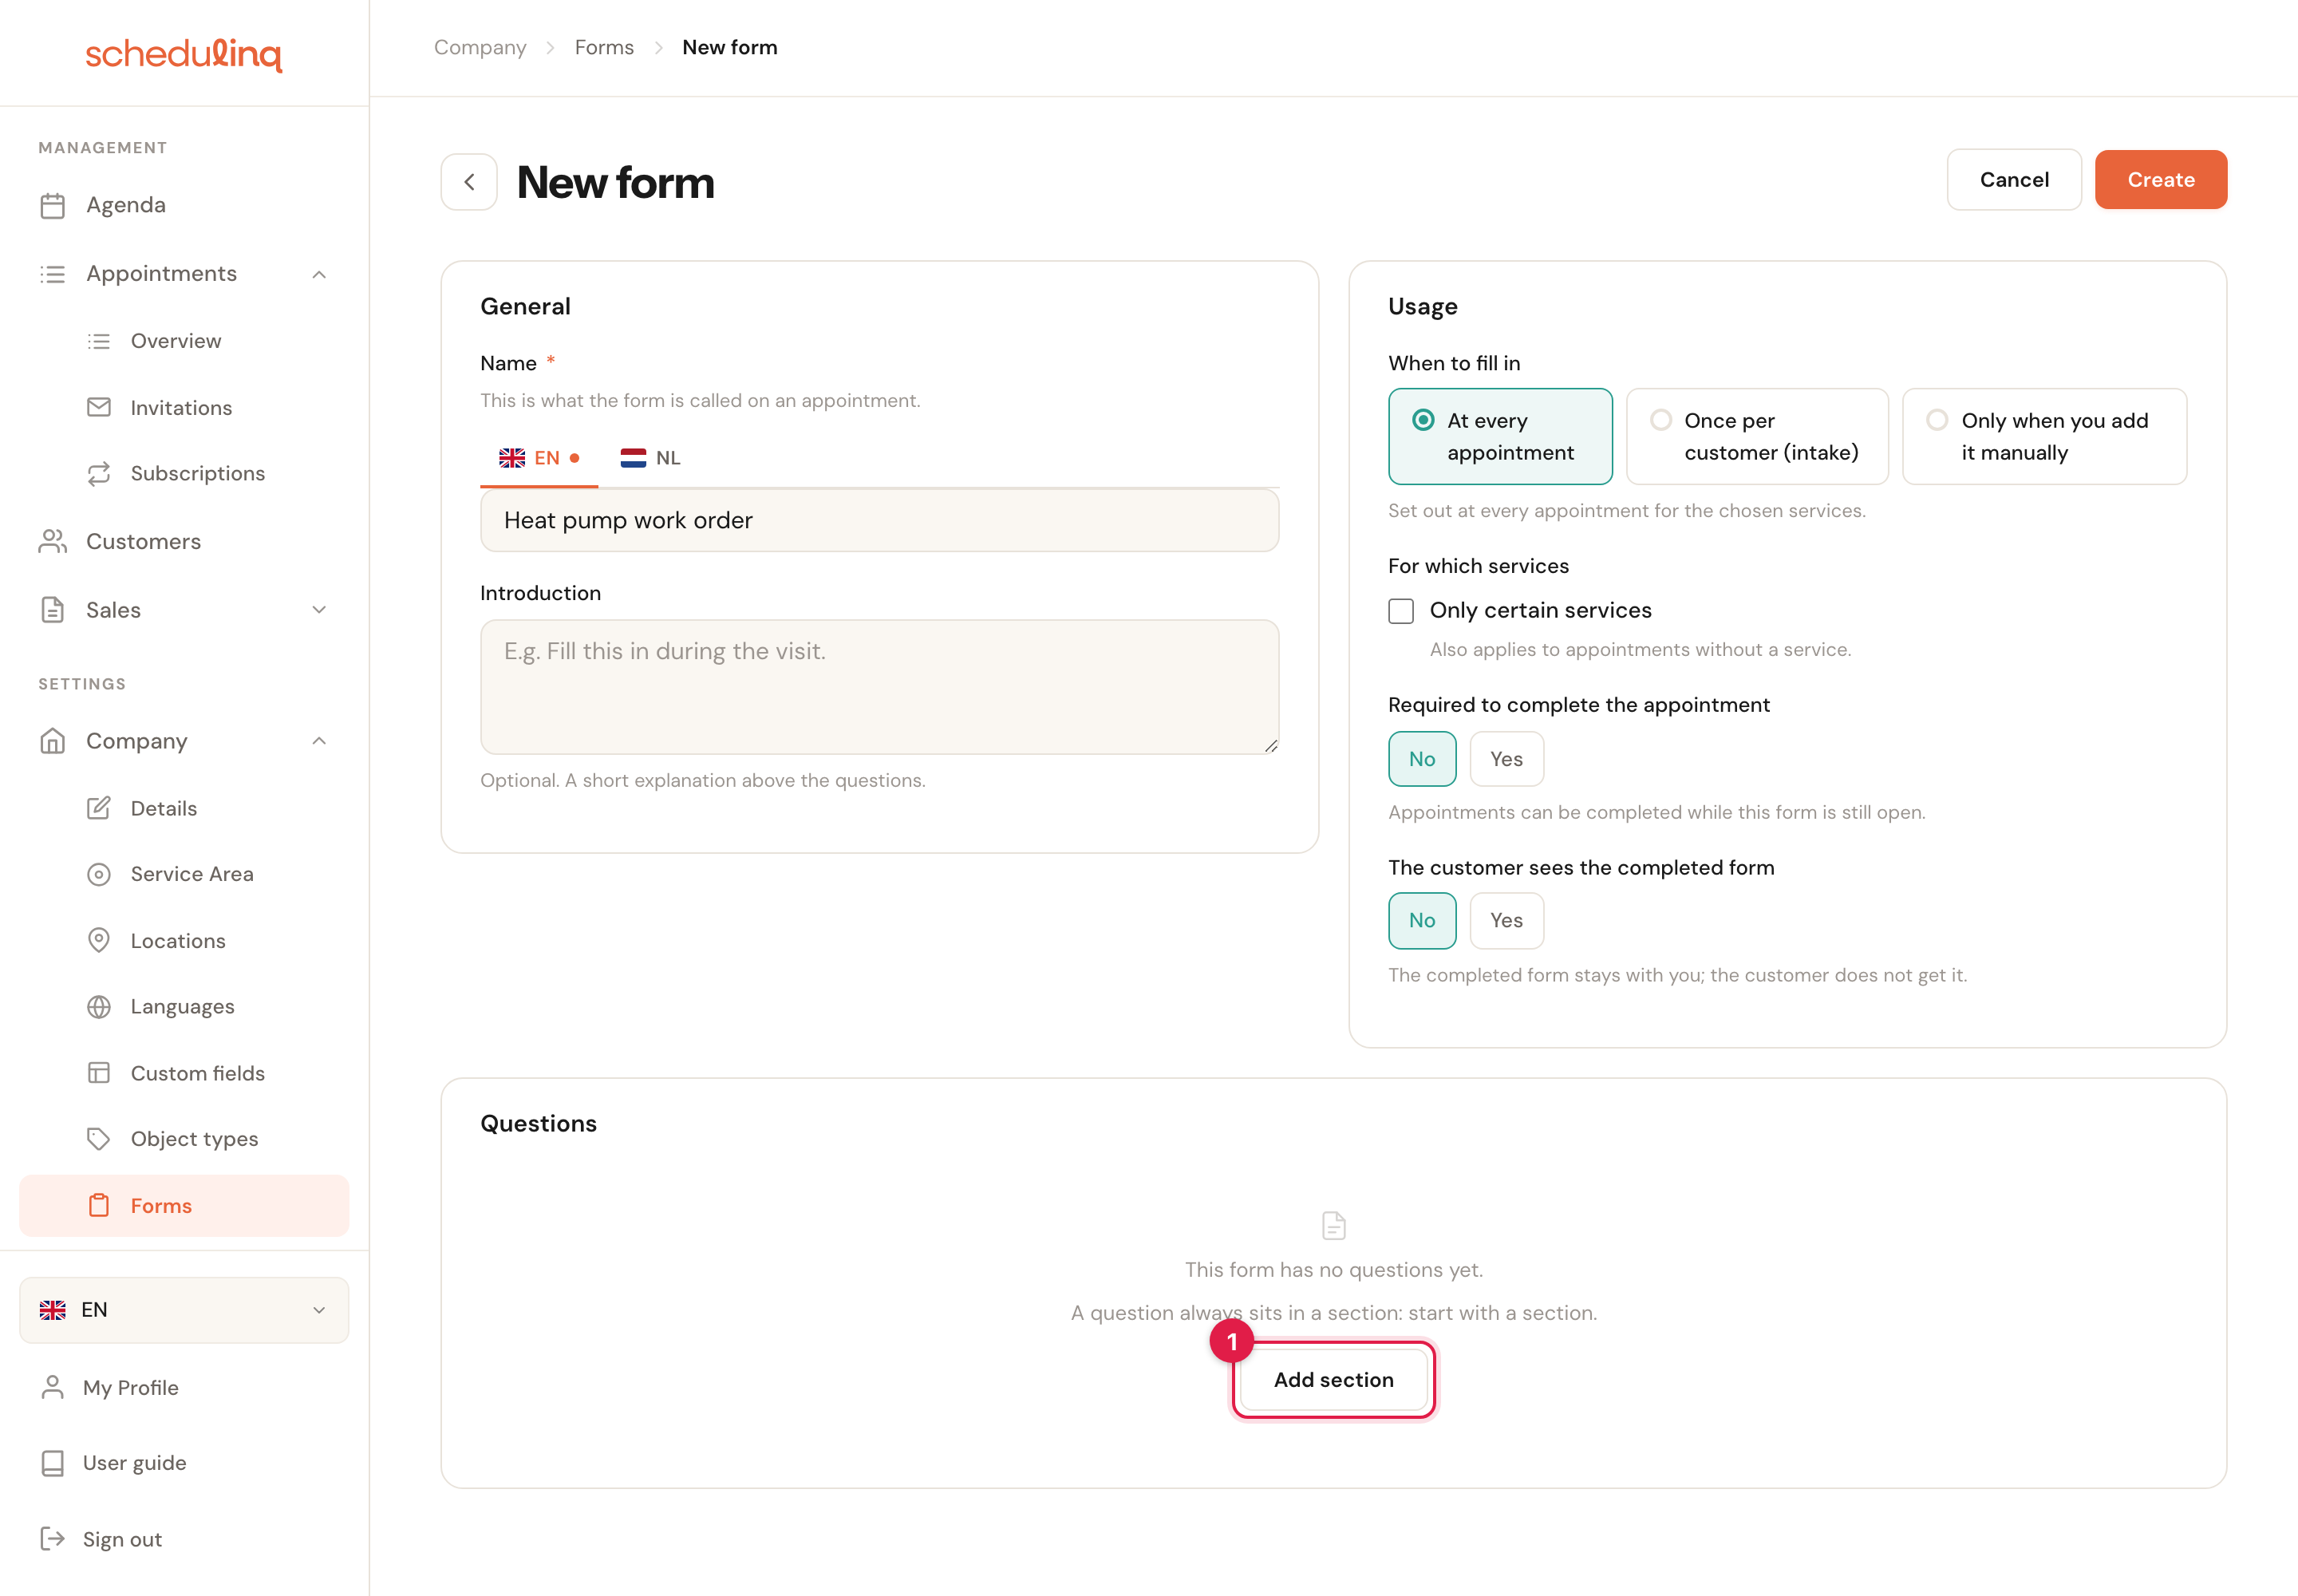Switch to the EN language tab
Viewport: 2298px width, 1596px height.
(x=539, y=458)
